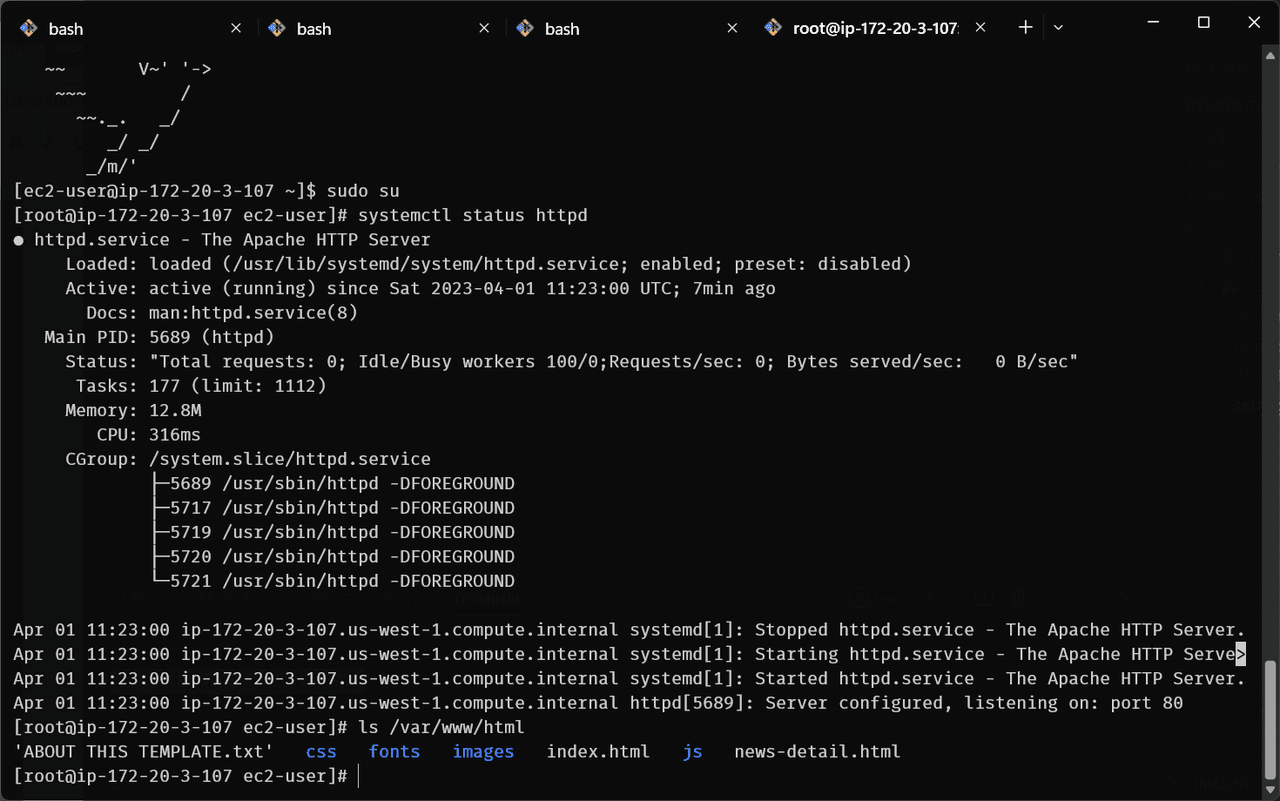The image size is (1280, 801).
Task: Switch to the first bash tab
Action: pos(132,28)
